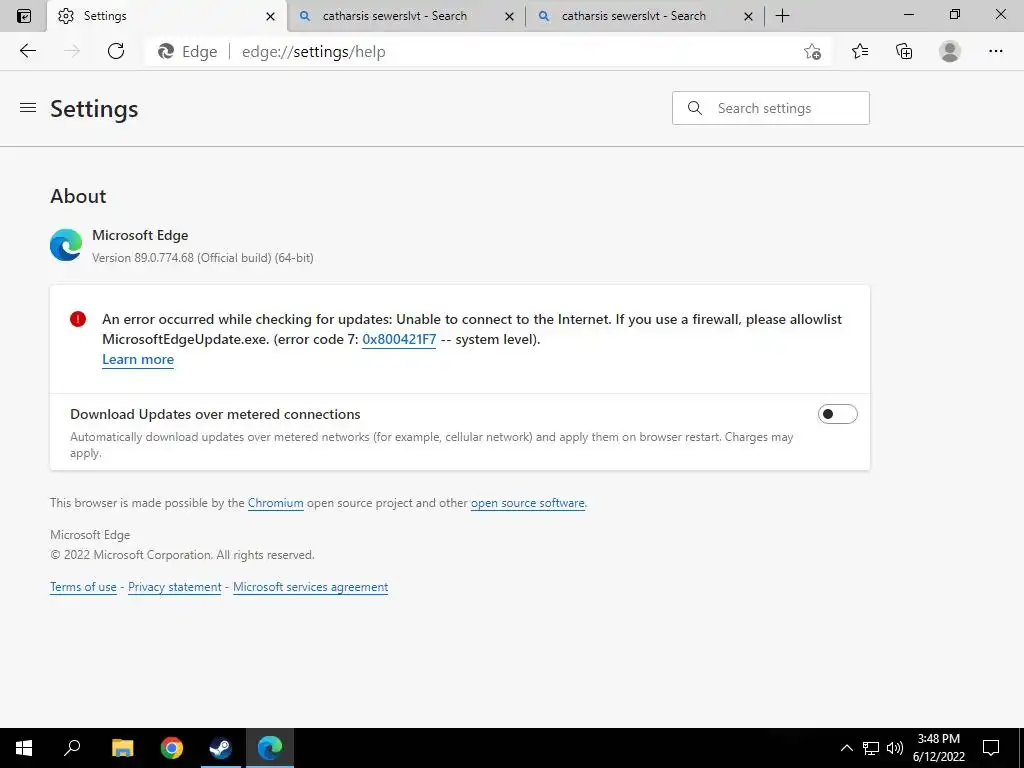Open the volume tray icon
1024x768 pixels.
(895, 748)
